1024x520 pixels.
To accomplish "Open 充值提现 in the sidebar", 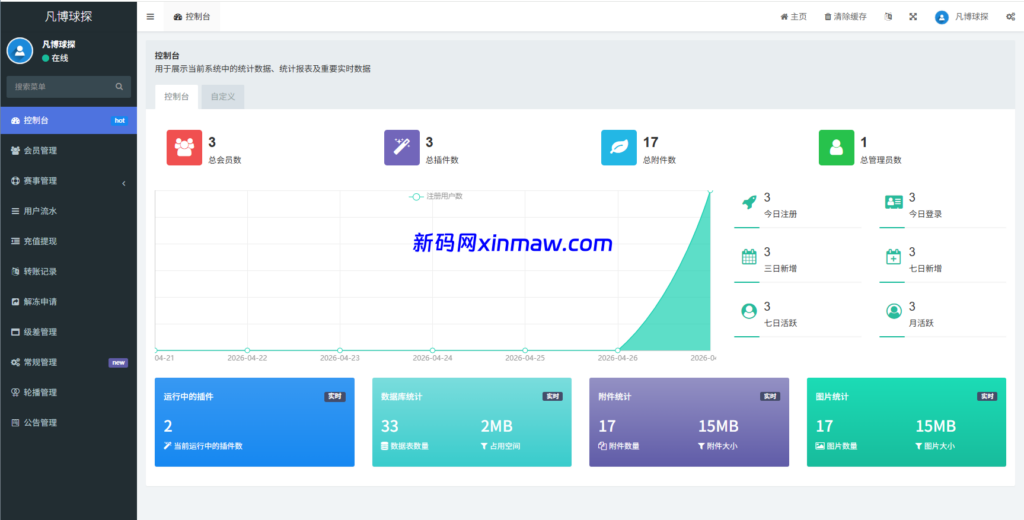I will 69,241.
